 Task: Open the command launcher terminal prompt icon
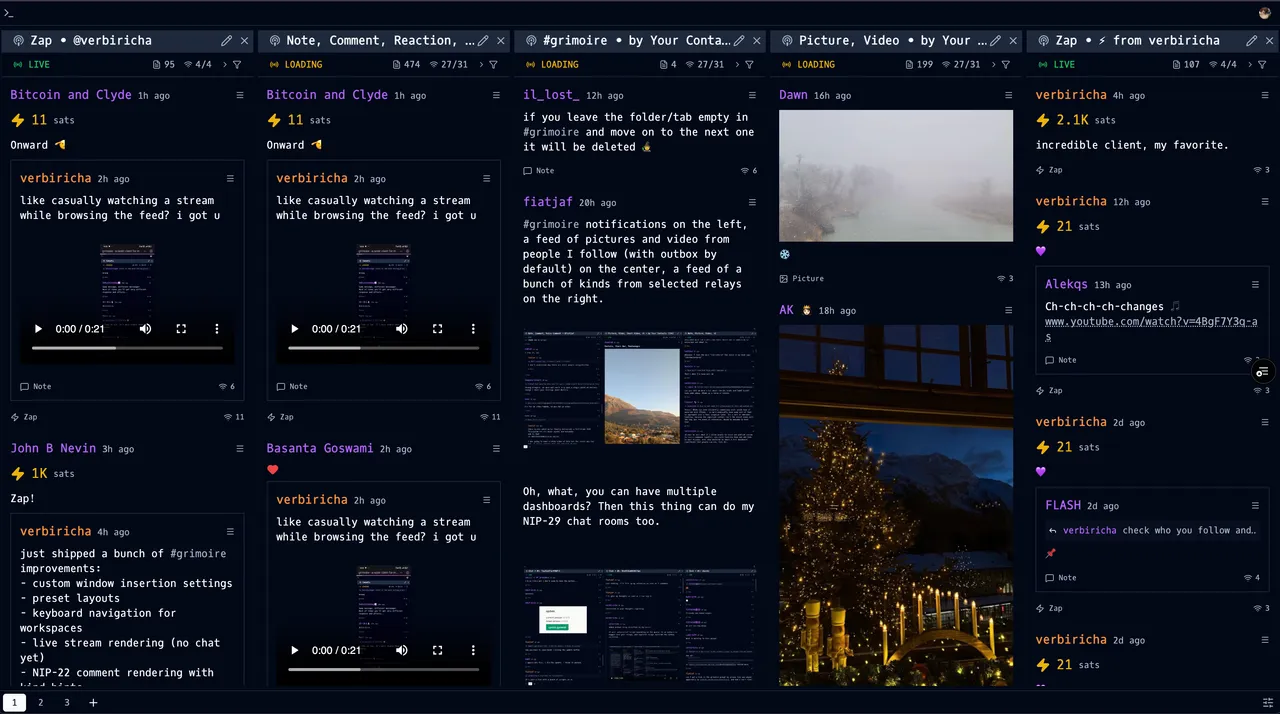tap(9, 12)
